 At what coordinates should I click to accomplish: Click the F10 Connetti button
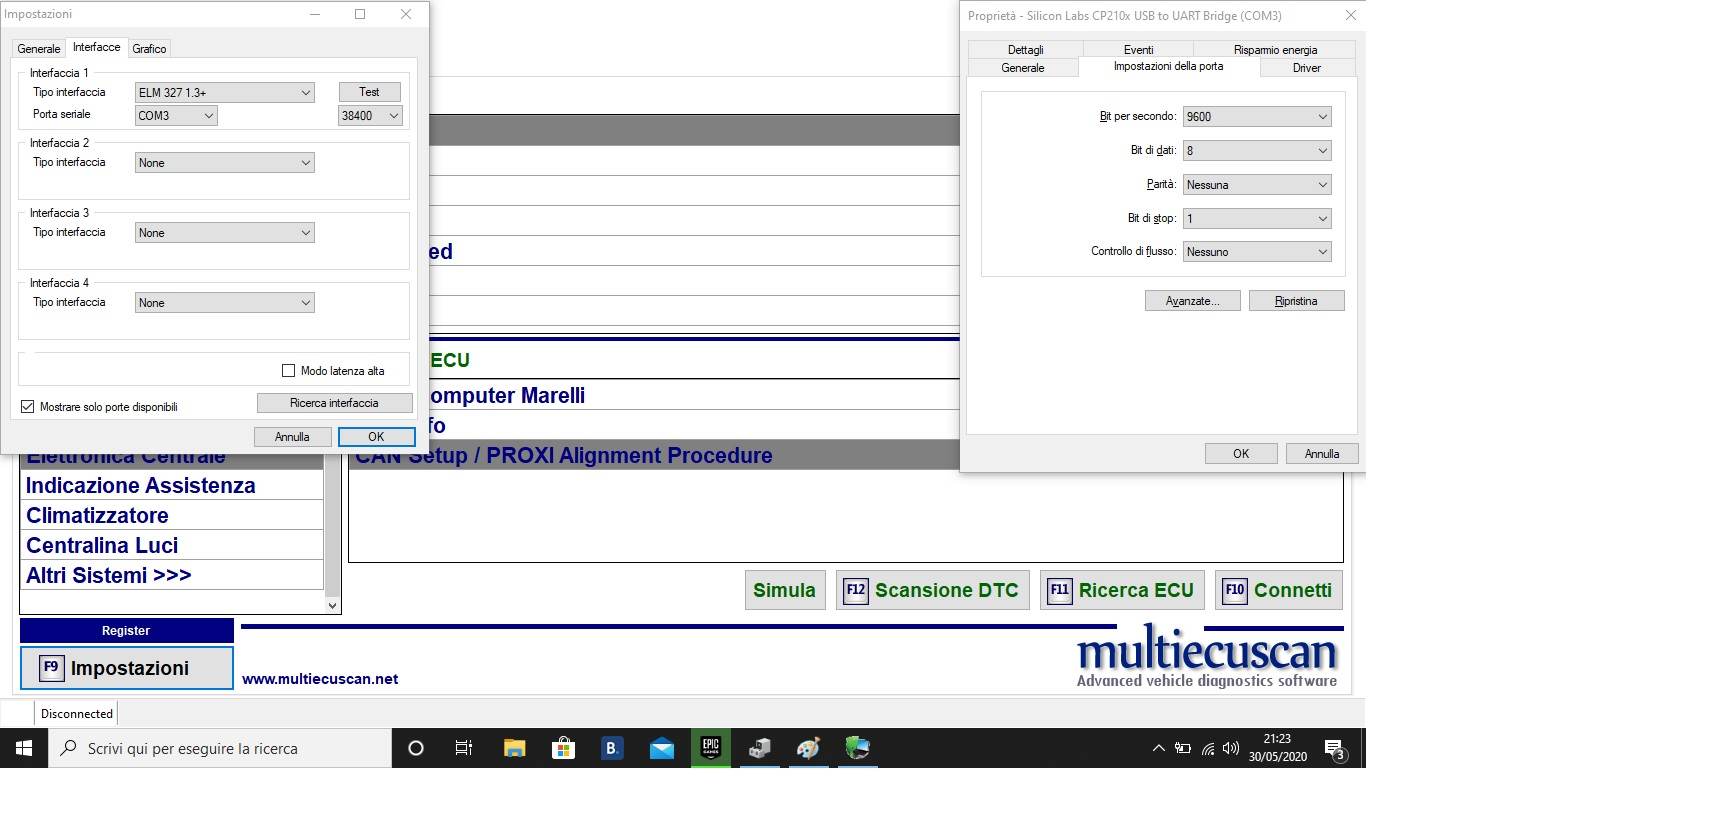coord(1279,590)
